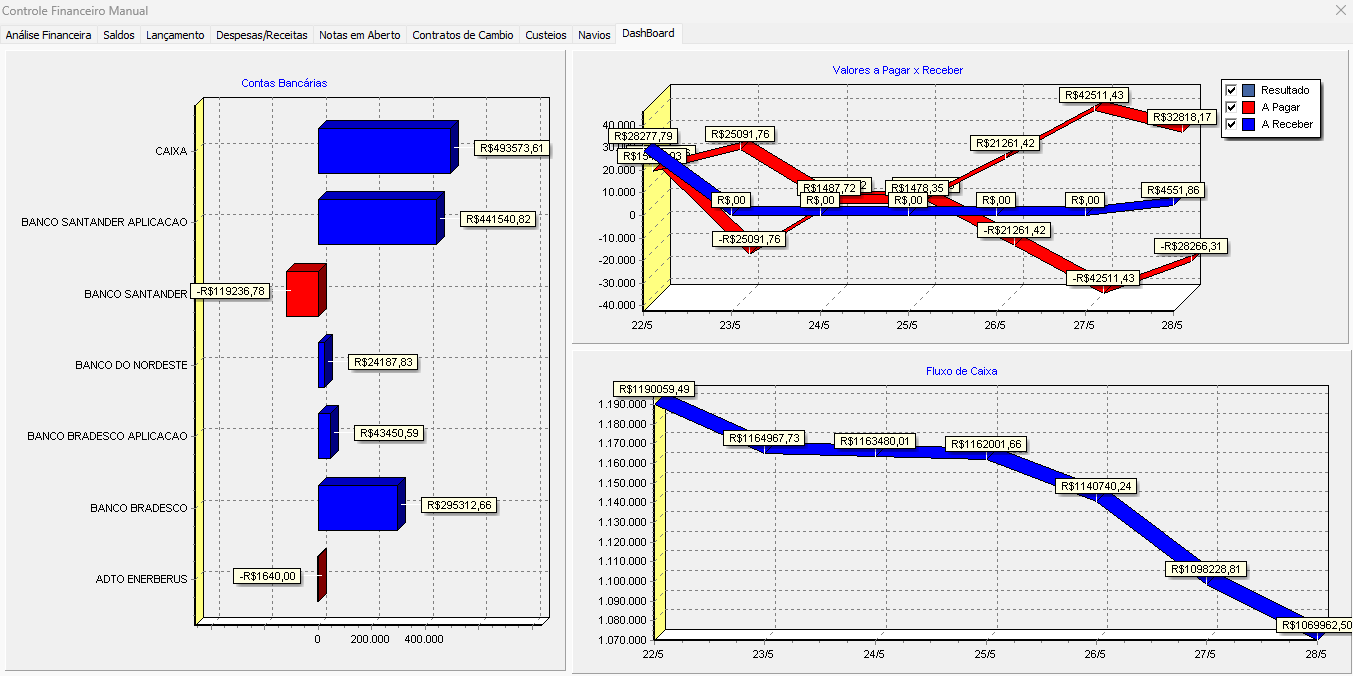
Task: Click the -R$119236,78 value label
Action: click(230, 291)
